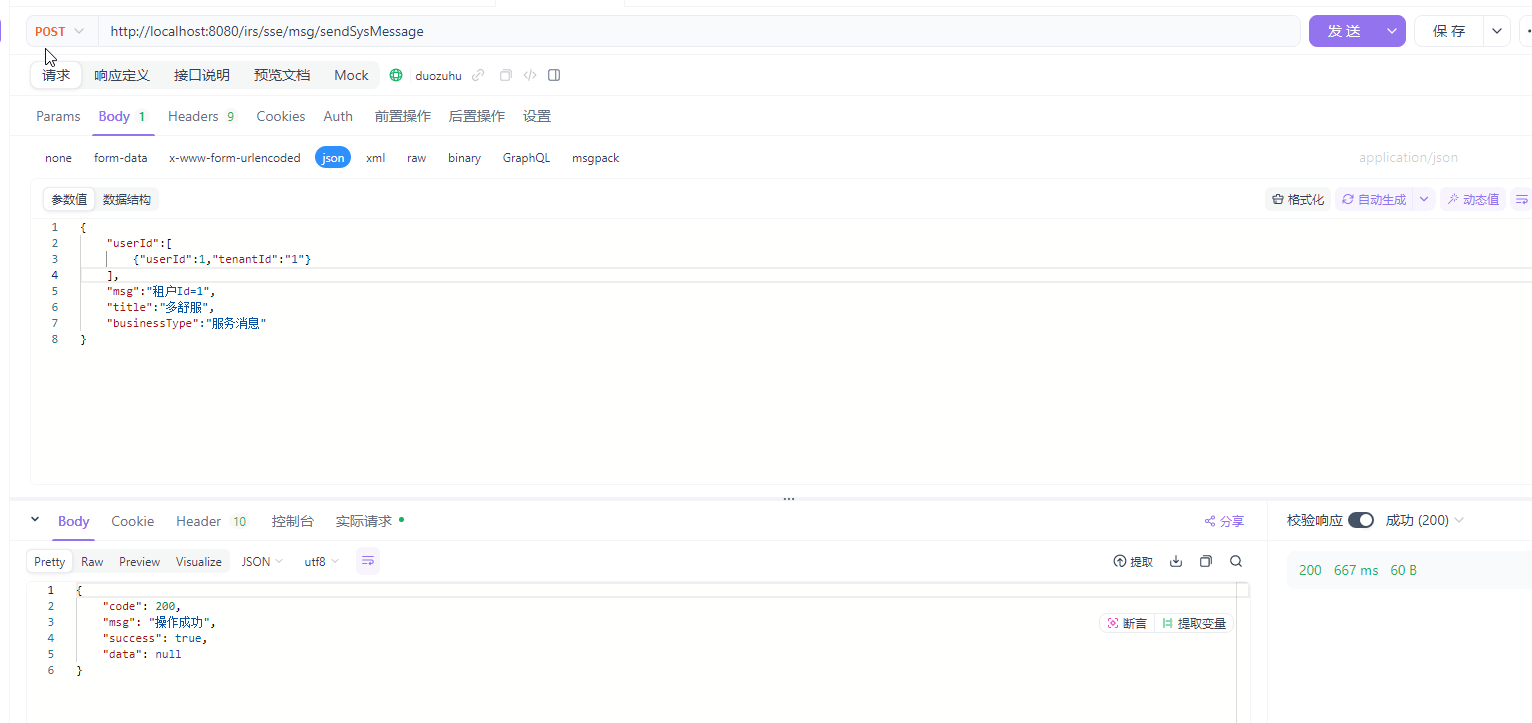The width and height of the screenshot is (1532, 723).
Task: Switch to the Mock tab
Action: (351, 75)
